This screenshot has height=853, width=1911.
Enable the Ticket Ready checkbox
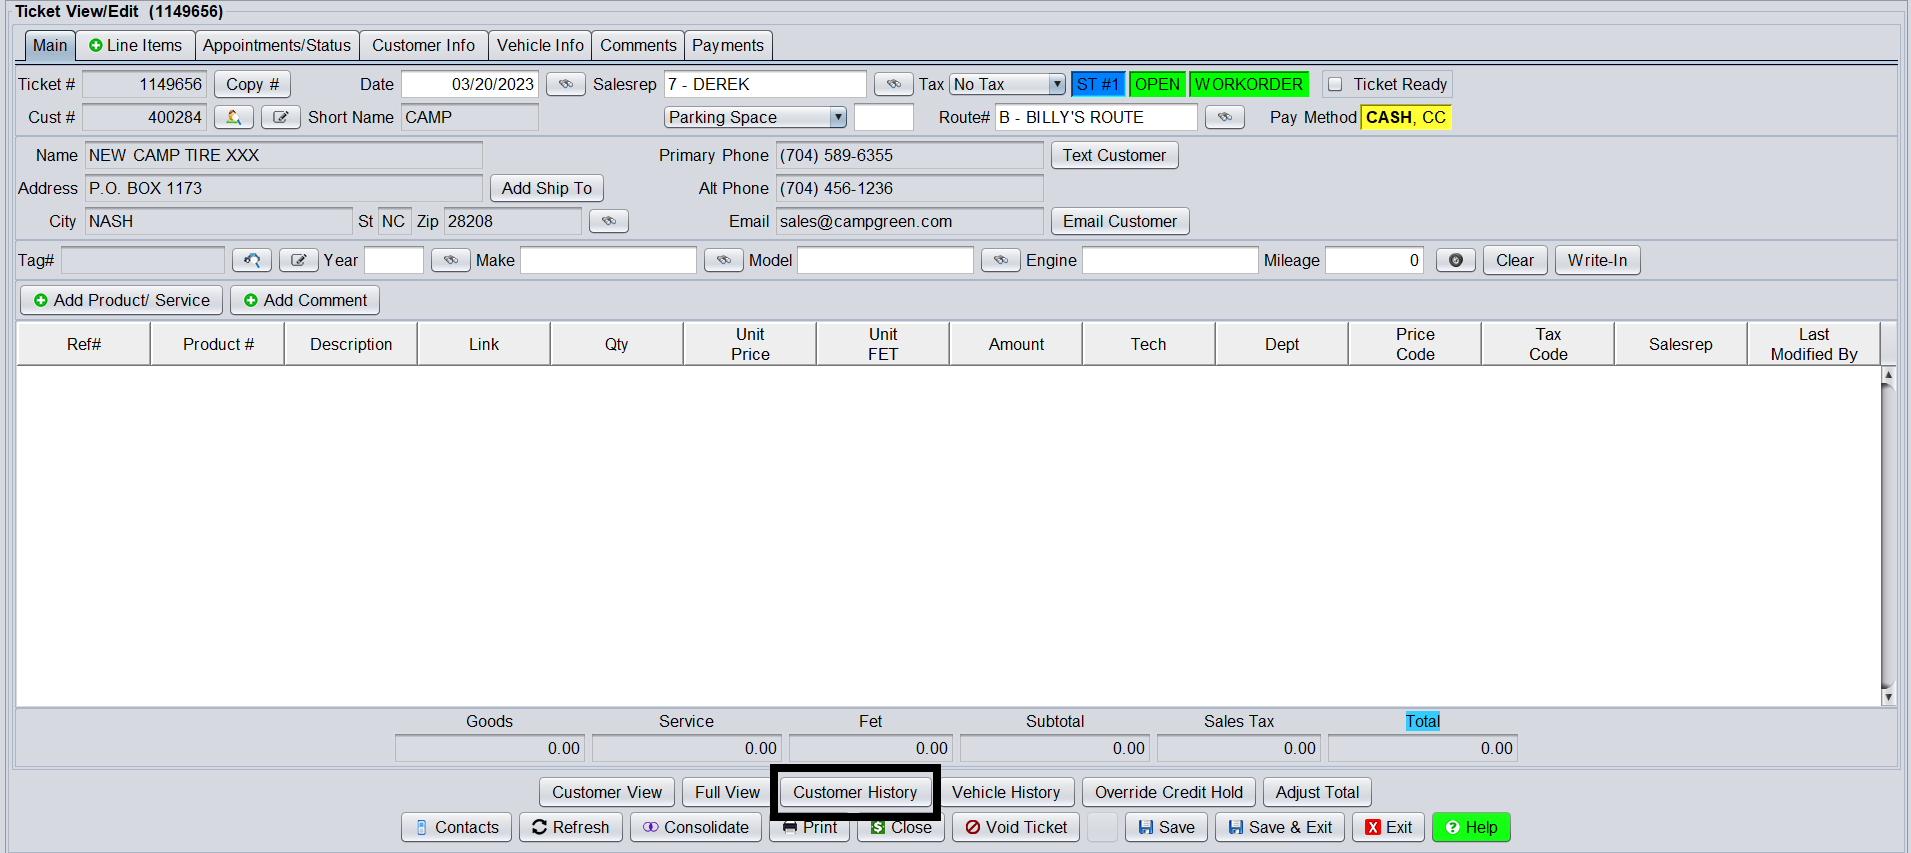[x=1335, y=85]
